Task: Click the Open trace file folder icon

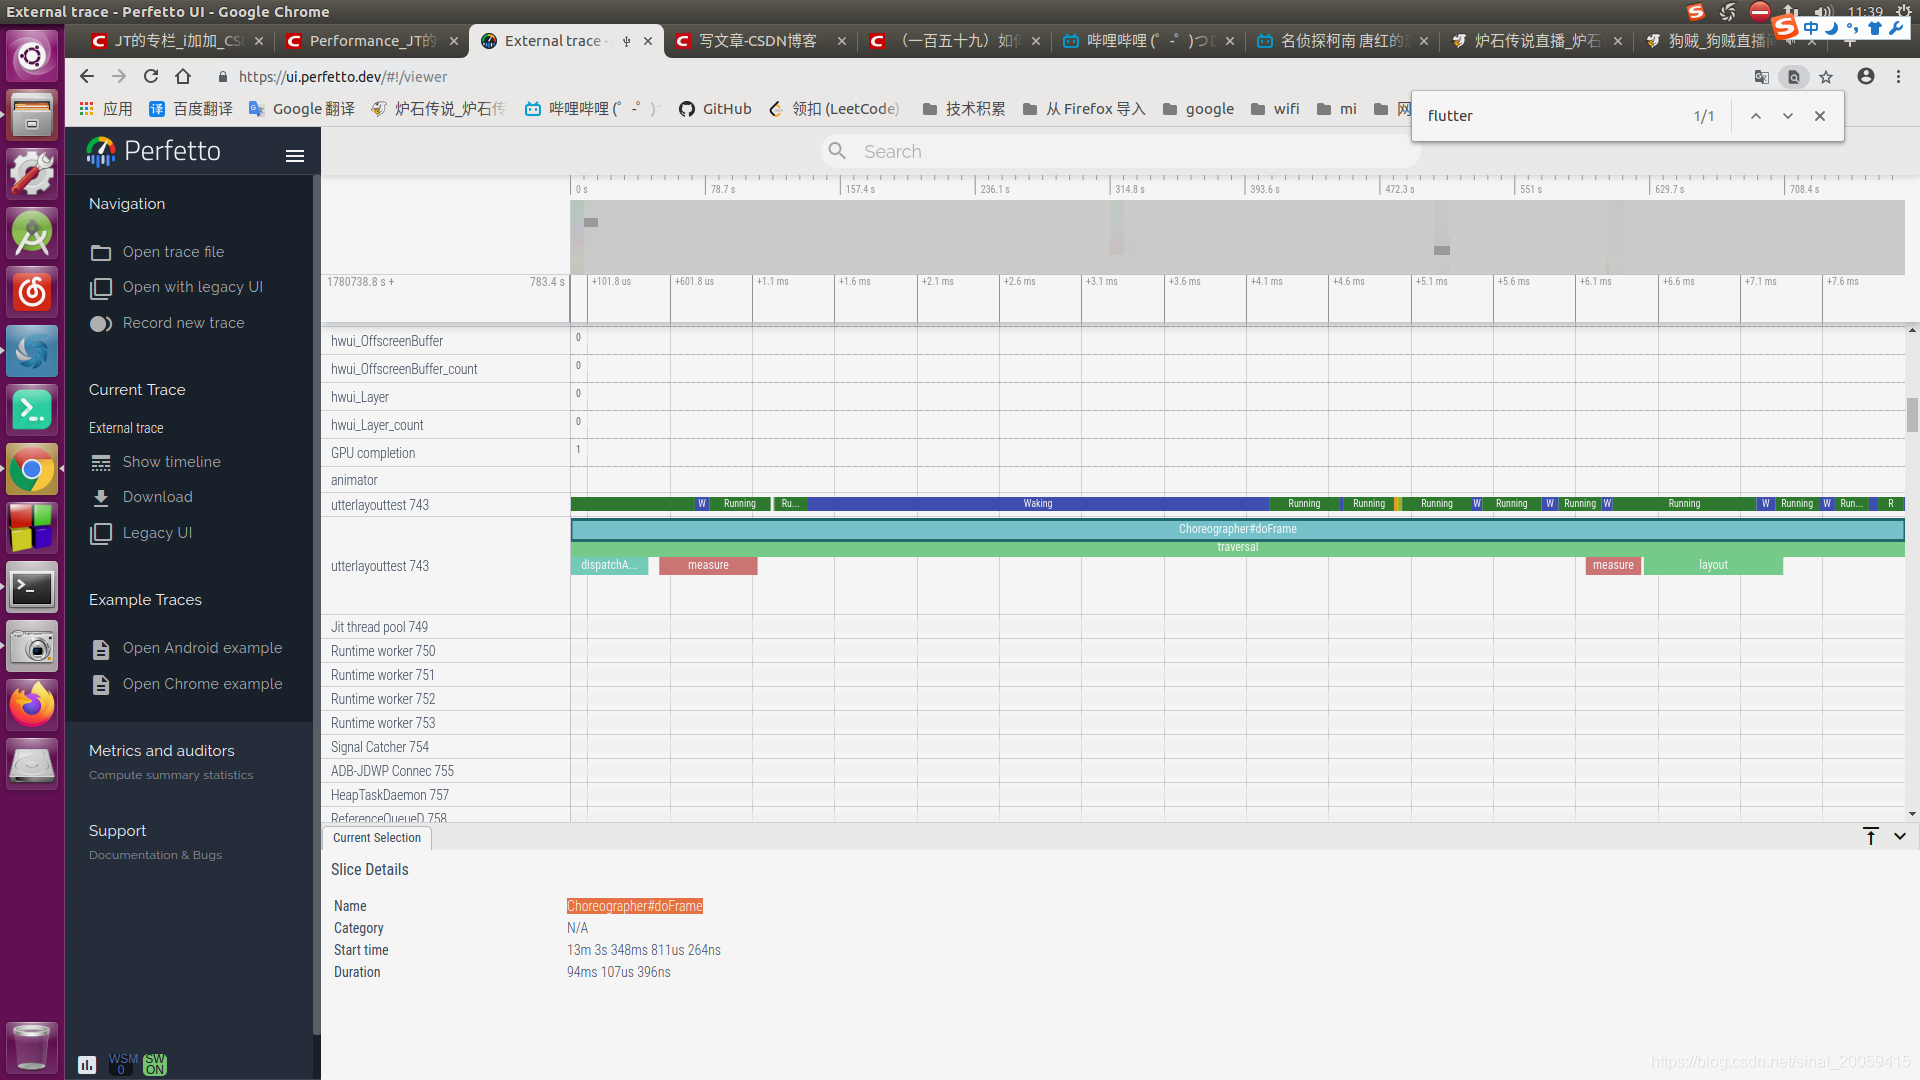Action: pos(101,253)
